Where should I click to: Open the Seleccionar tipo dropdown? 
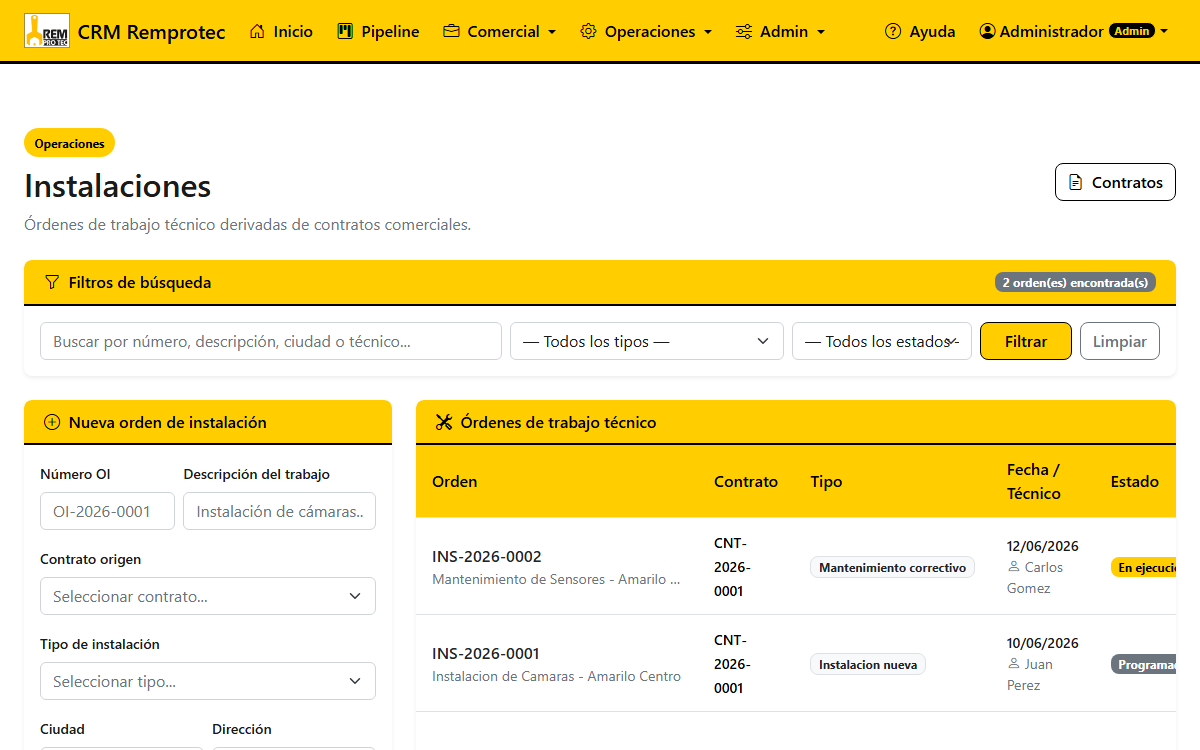pos(208,681)
